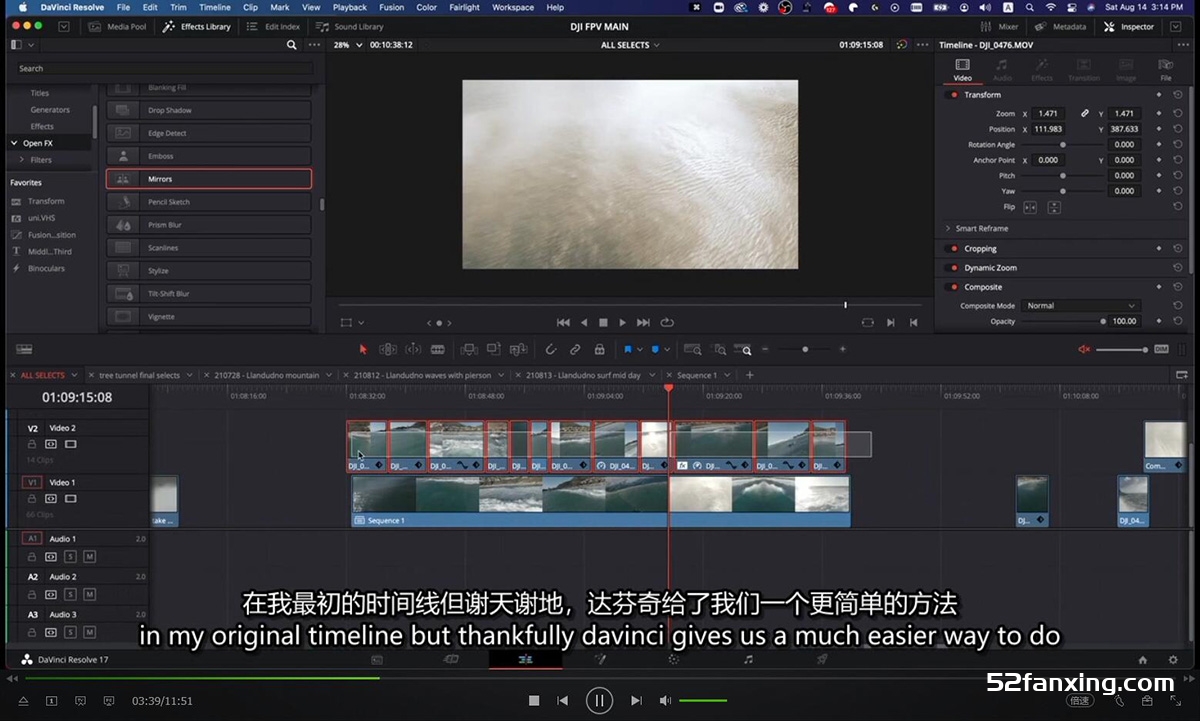Click the Loop playback icon under viewer
Image resolution: width=1200 pixels, height=721 pixels.
click(667, 323)
